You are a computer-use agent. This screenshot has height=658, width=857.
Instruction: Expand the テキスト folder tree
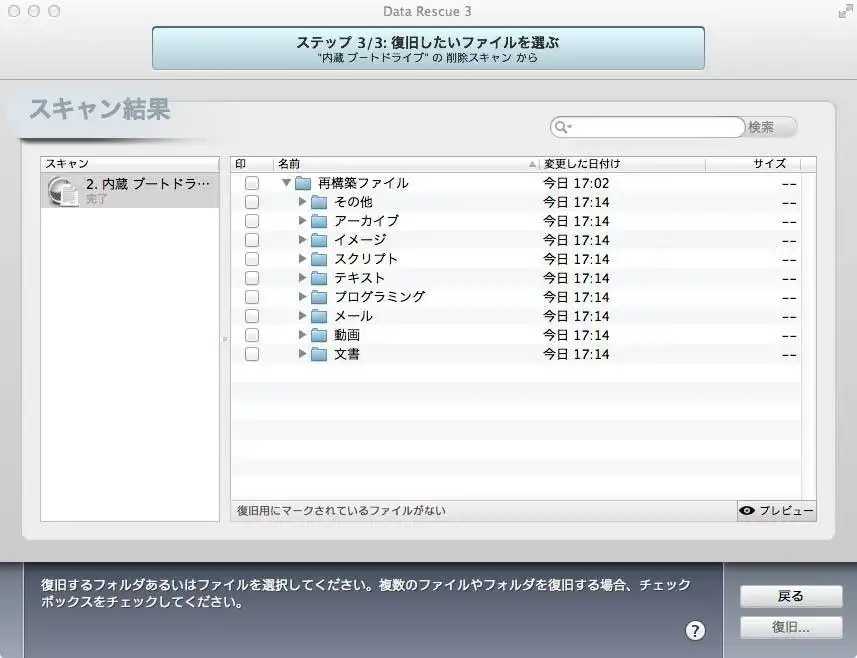302,278
